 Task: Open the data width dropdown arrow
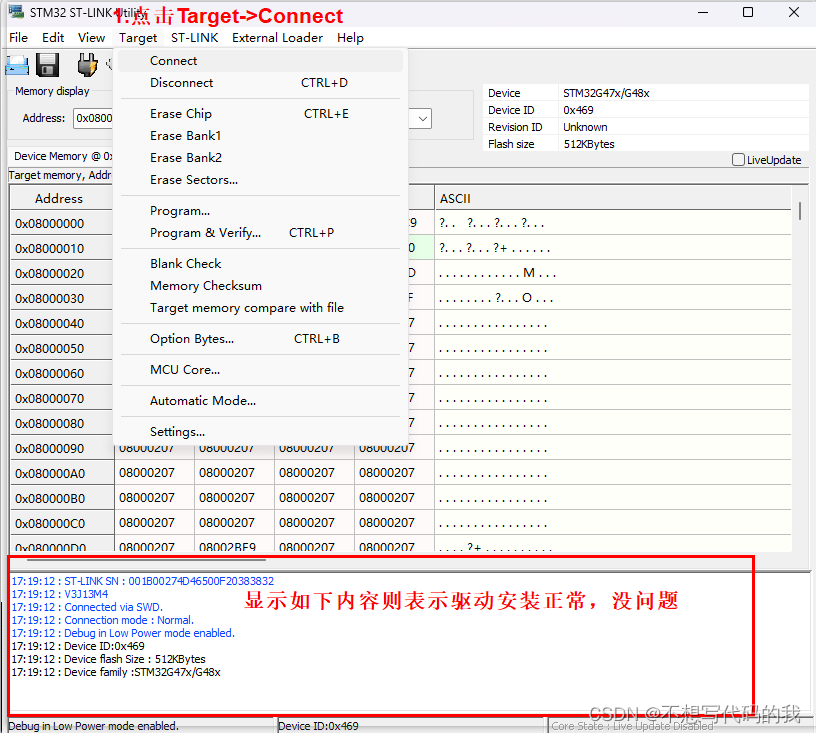coord(423,119)
